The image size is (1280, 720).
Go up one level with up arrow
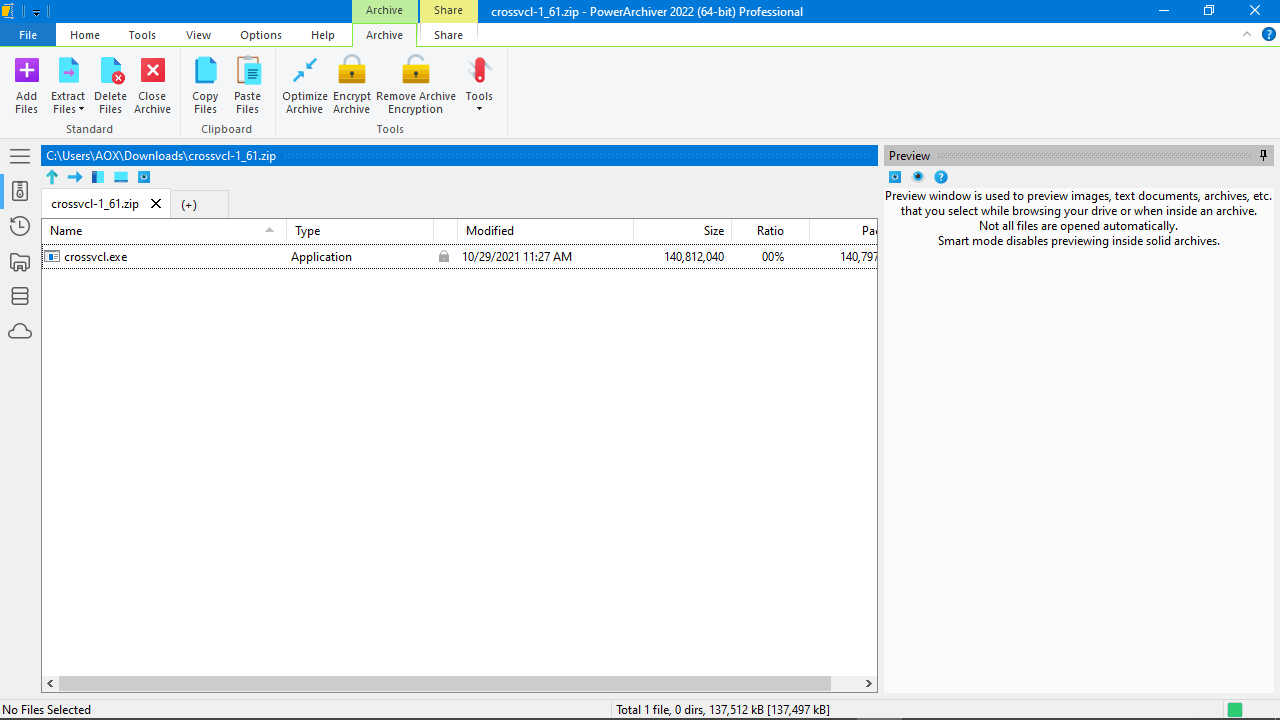[52, 177]
